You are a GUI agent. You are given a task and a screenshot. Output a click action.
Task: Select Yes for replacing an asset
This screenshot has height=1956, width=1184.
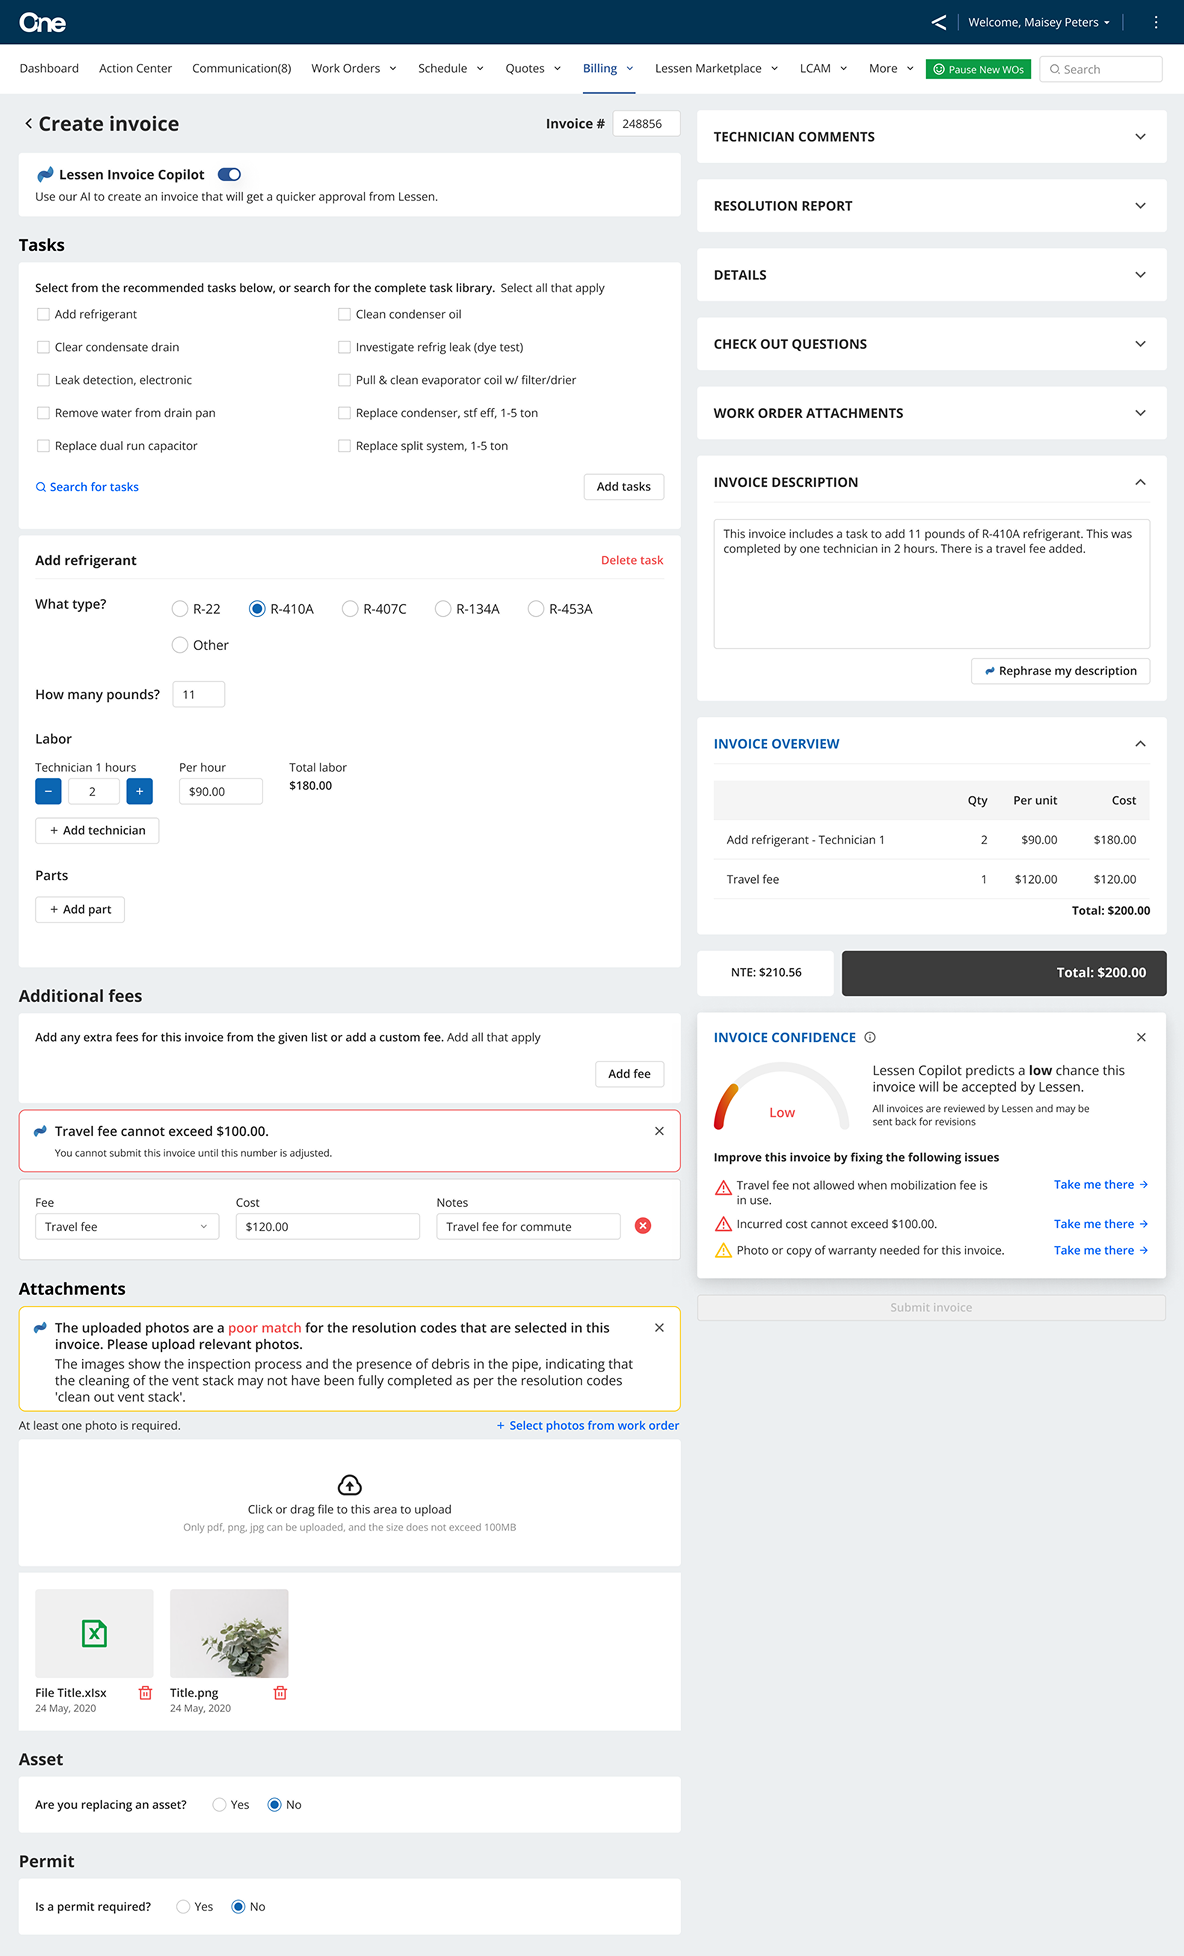tap(219, 1804)
